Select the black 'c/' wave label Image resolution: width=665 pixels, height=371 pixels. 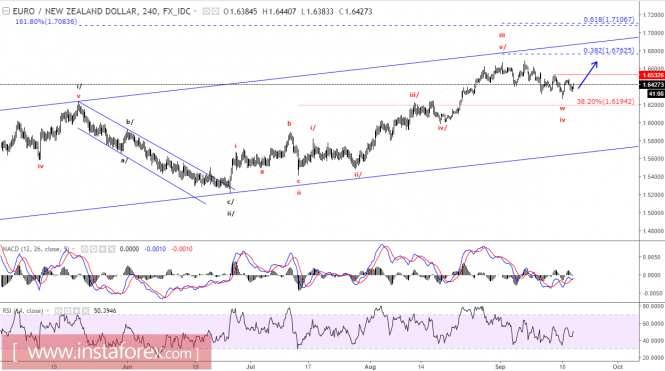coord(231,202)
